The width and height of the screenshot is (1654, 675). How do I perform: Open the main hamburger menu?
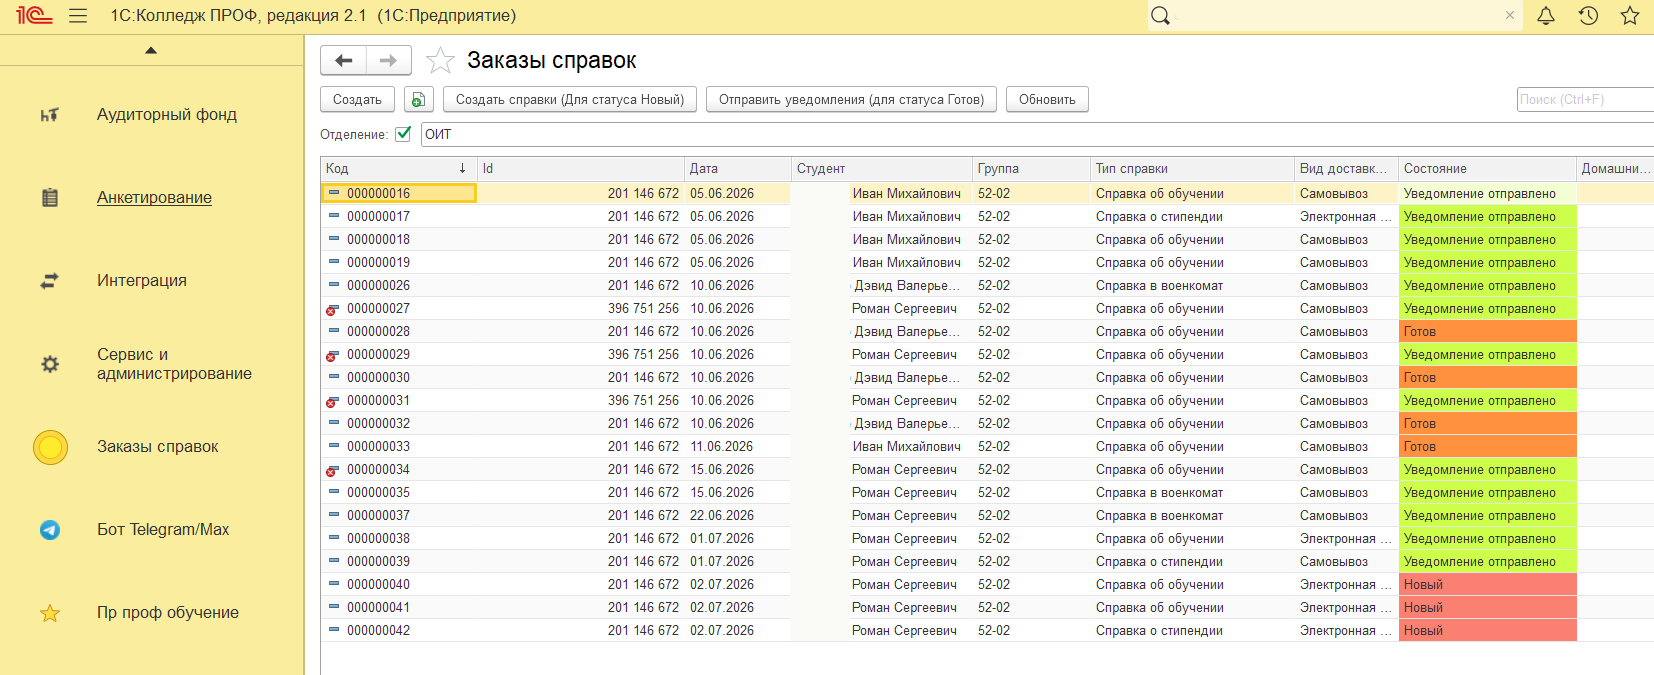tap(78, 16)
